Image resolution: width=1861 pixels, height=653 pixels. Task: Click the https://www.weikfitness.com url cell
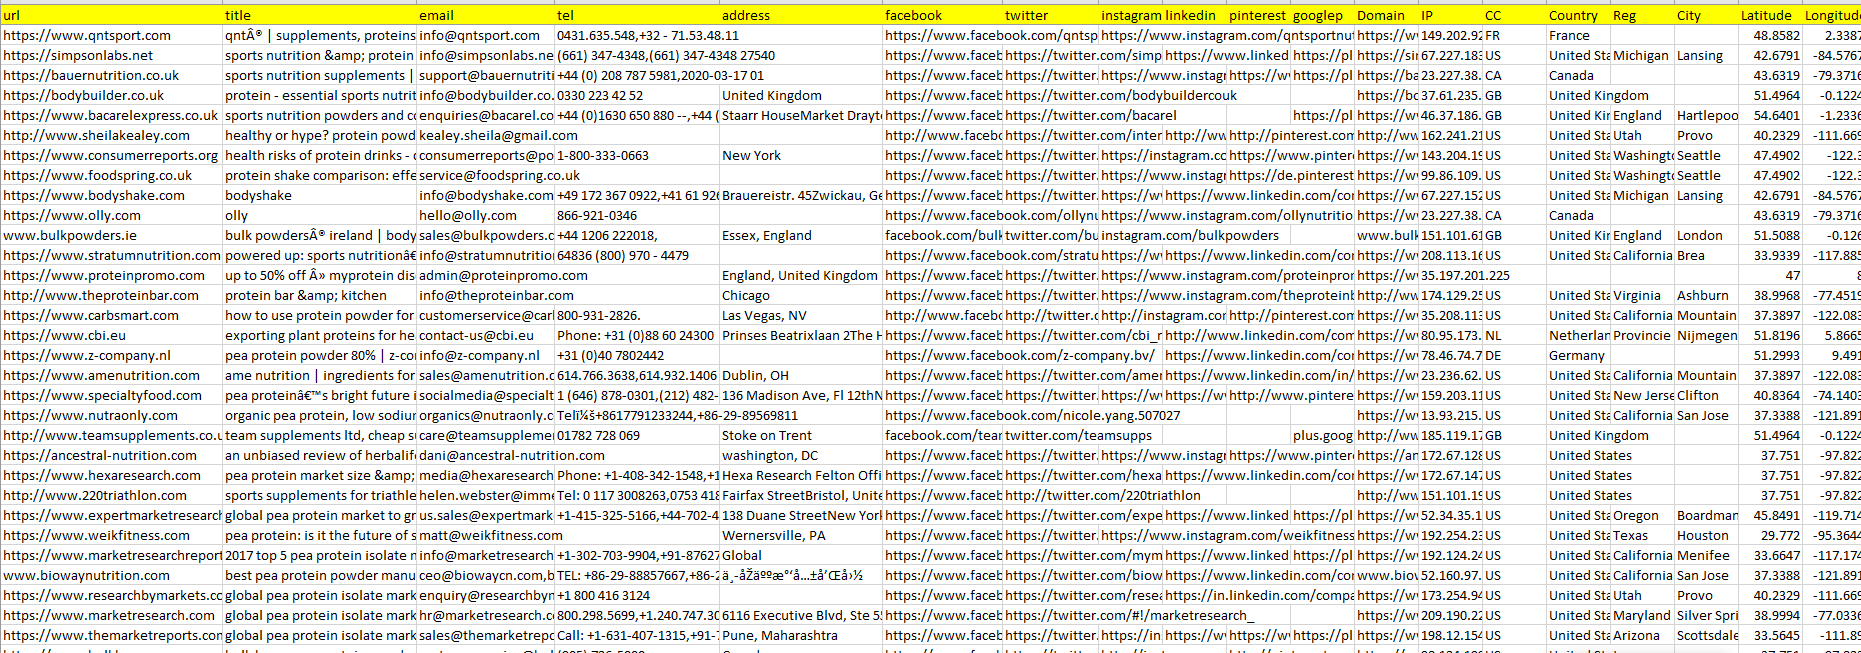tap(111, 535)
